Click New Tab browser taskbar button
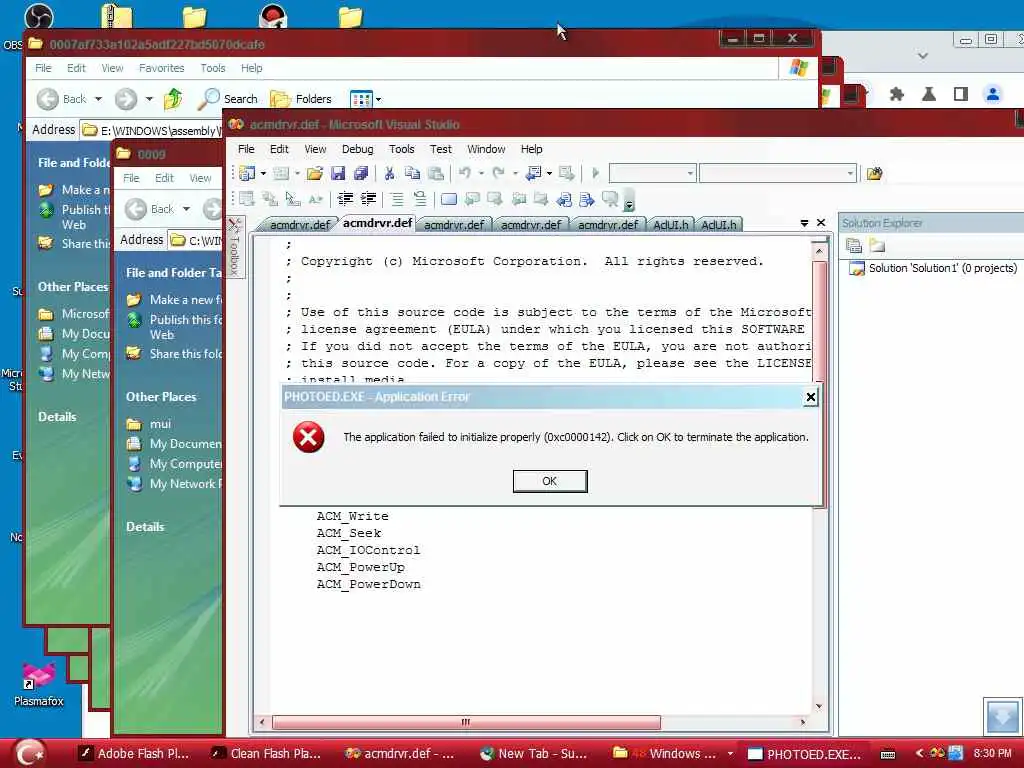Image resolution: width=1024 pixels, height=768 pixels. coord(534,754)
